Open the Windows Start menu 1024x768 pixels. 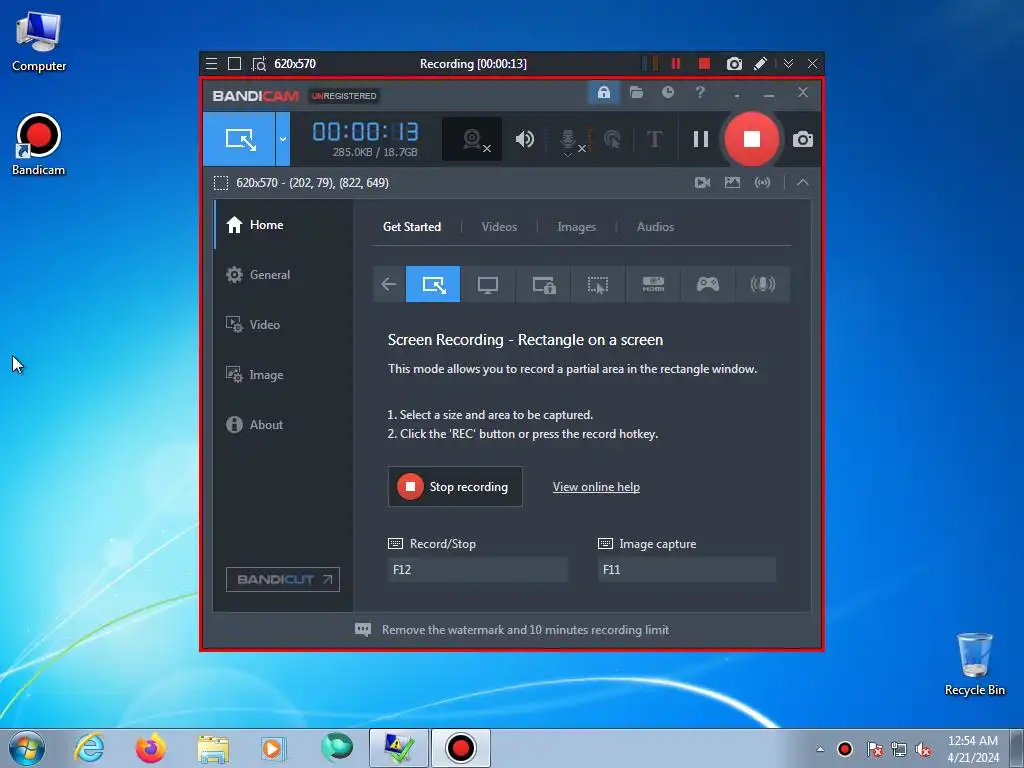pos(27,748)
